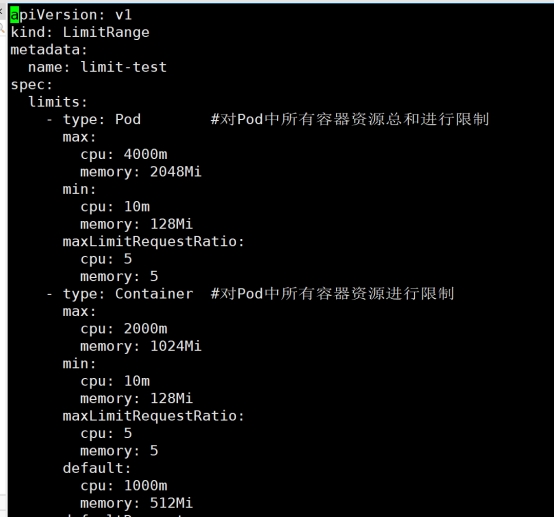Click the metadata: line
554x517 pixels.
(49, 50)
